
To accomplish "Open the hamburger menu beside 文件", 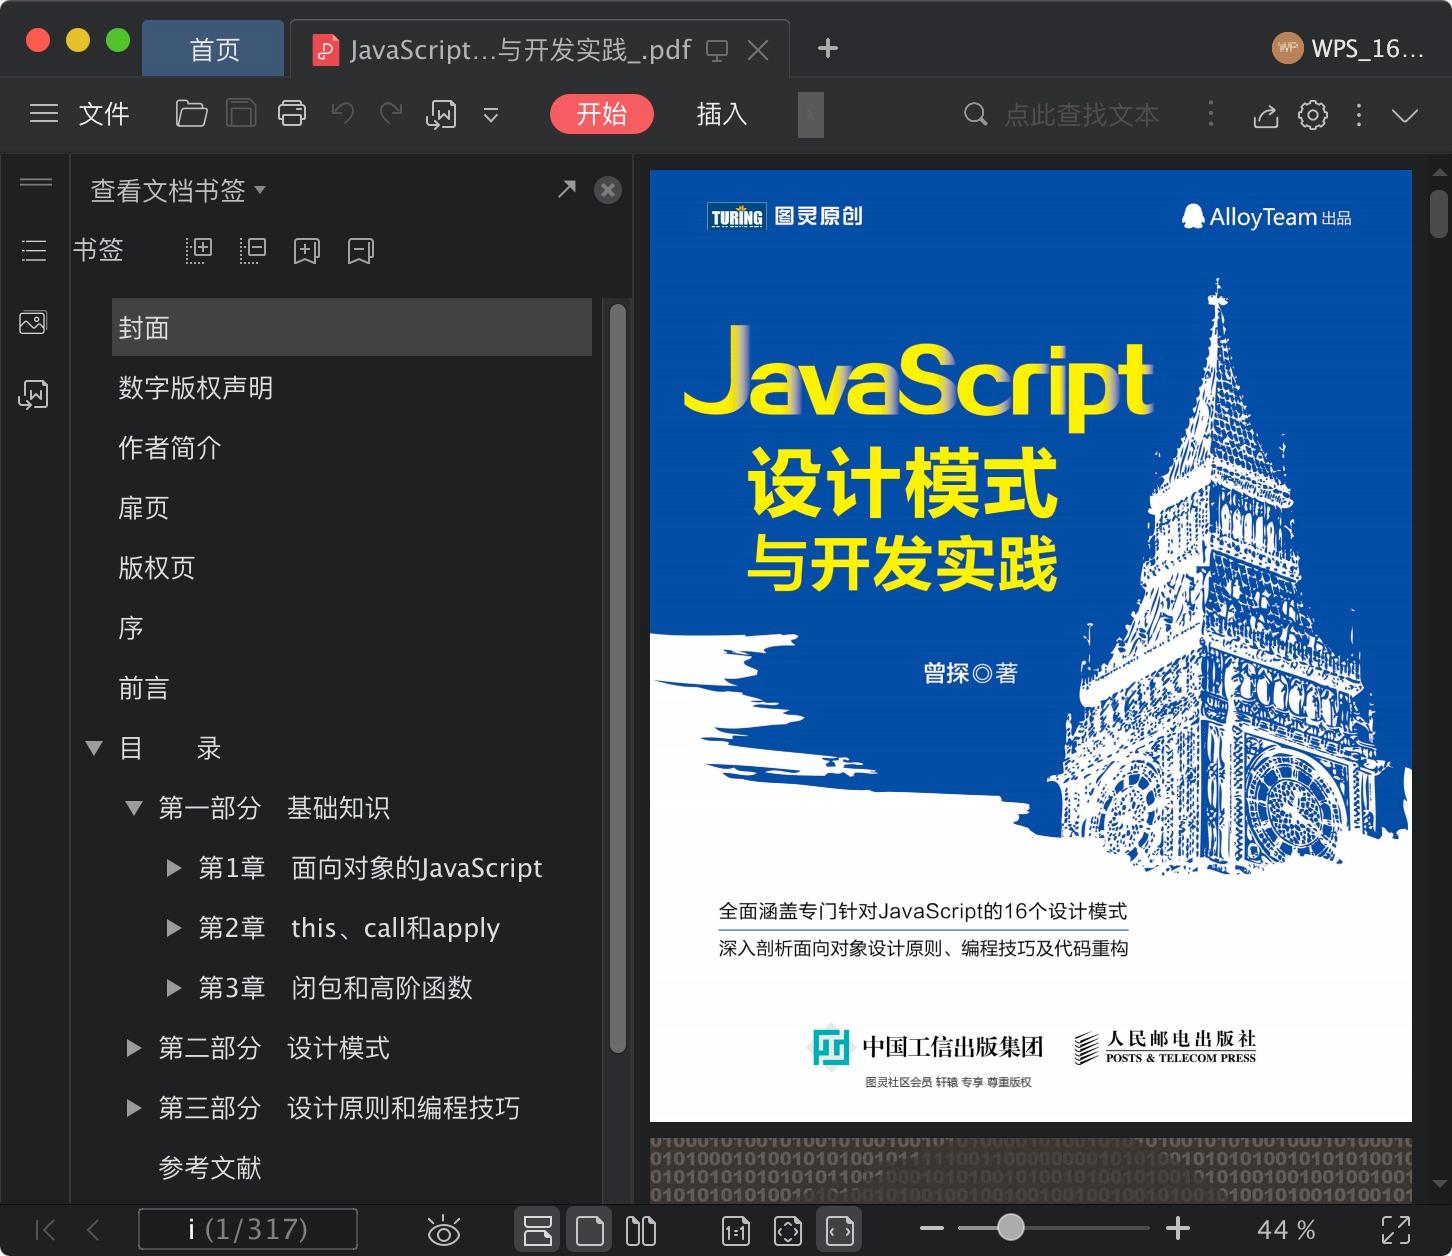I will pyautogui.click(x=43, y=114).
